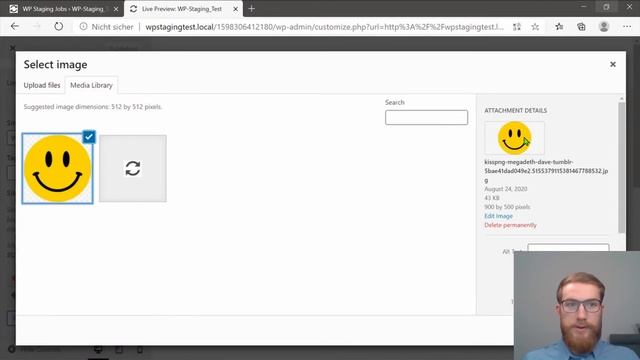This screenshot has width=640, height=360.
Task: Open the Edit Image link
Action: click(498, 216)
